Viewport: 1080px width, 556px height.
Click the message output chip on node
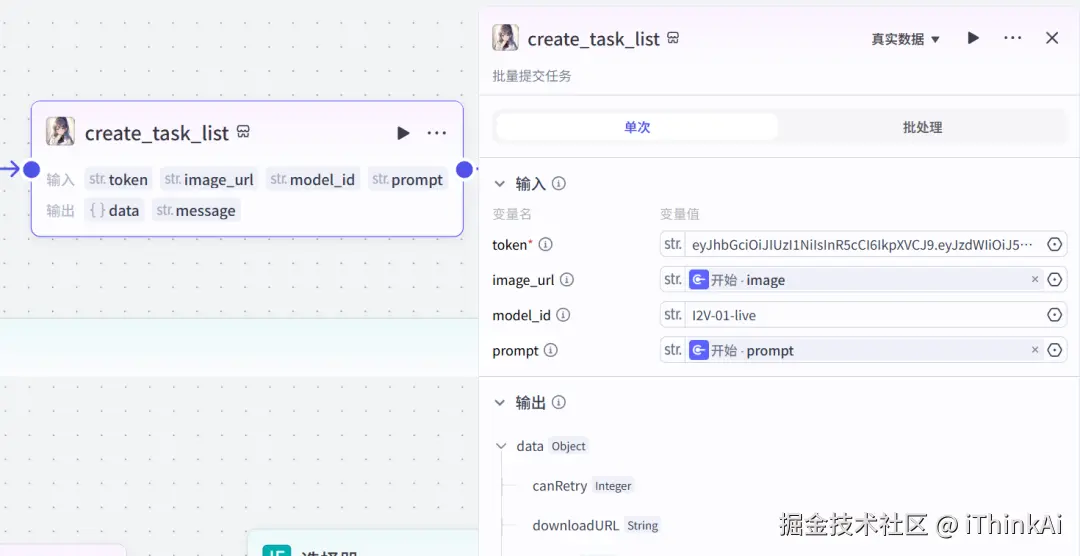[x=196, y=210]
